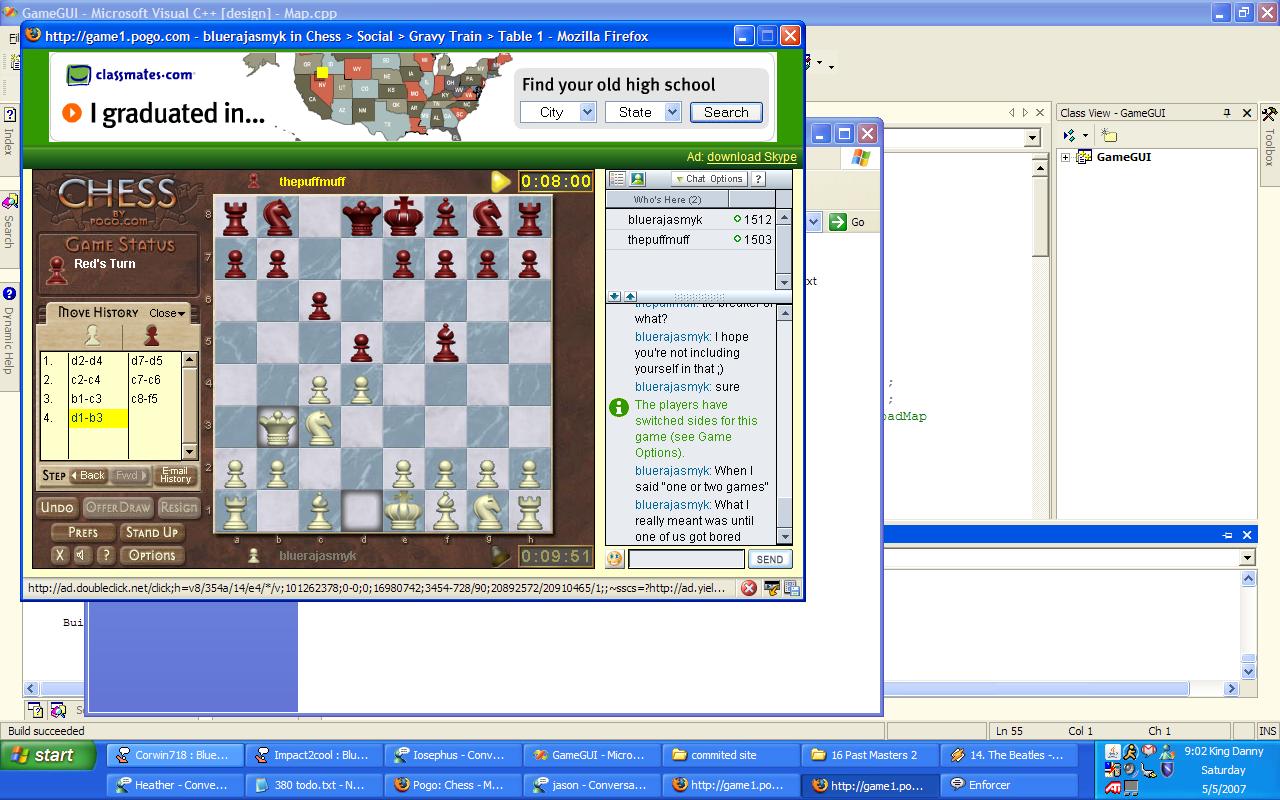Select the white knight on c3
This screenshot has width=1280, height=800.
click(x=319, y=427)
